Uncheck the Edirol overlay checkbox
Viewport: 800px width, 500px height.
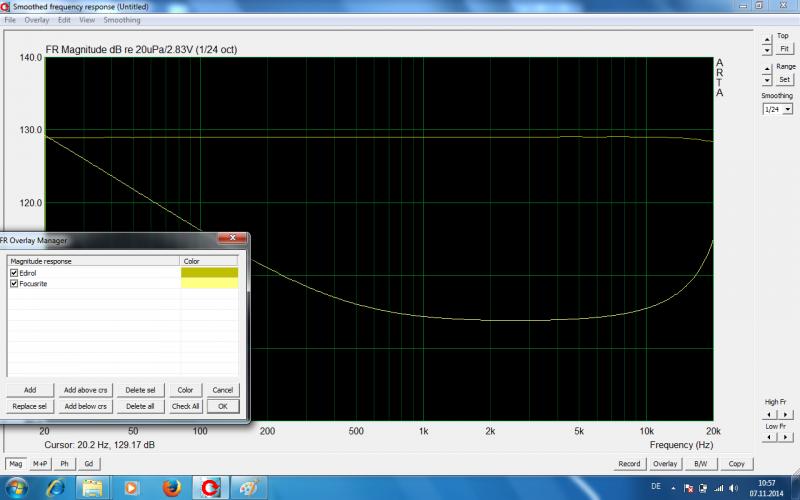click(14, 272)
